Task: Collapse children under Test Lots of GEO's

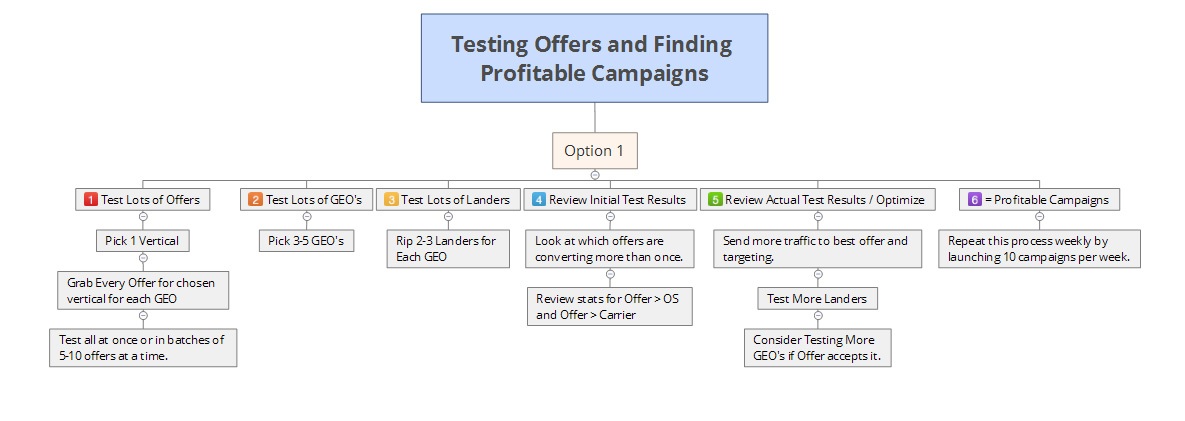Action: pos(307,217)
